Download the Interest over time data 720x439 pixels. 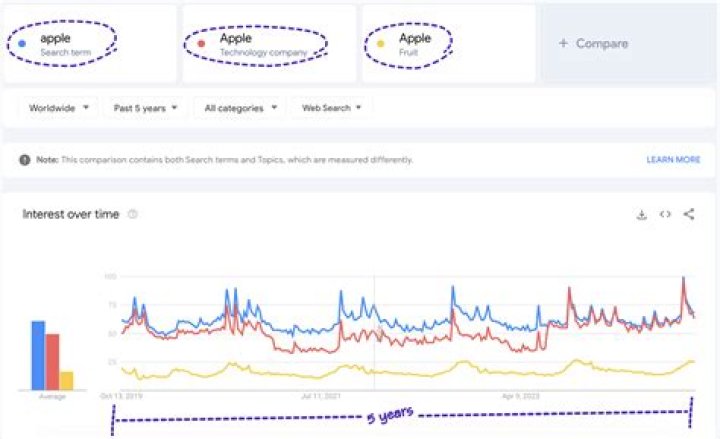point(641,214)
